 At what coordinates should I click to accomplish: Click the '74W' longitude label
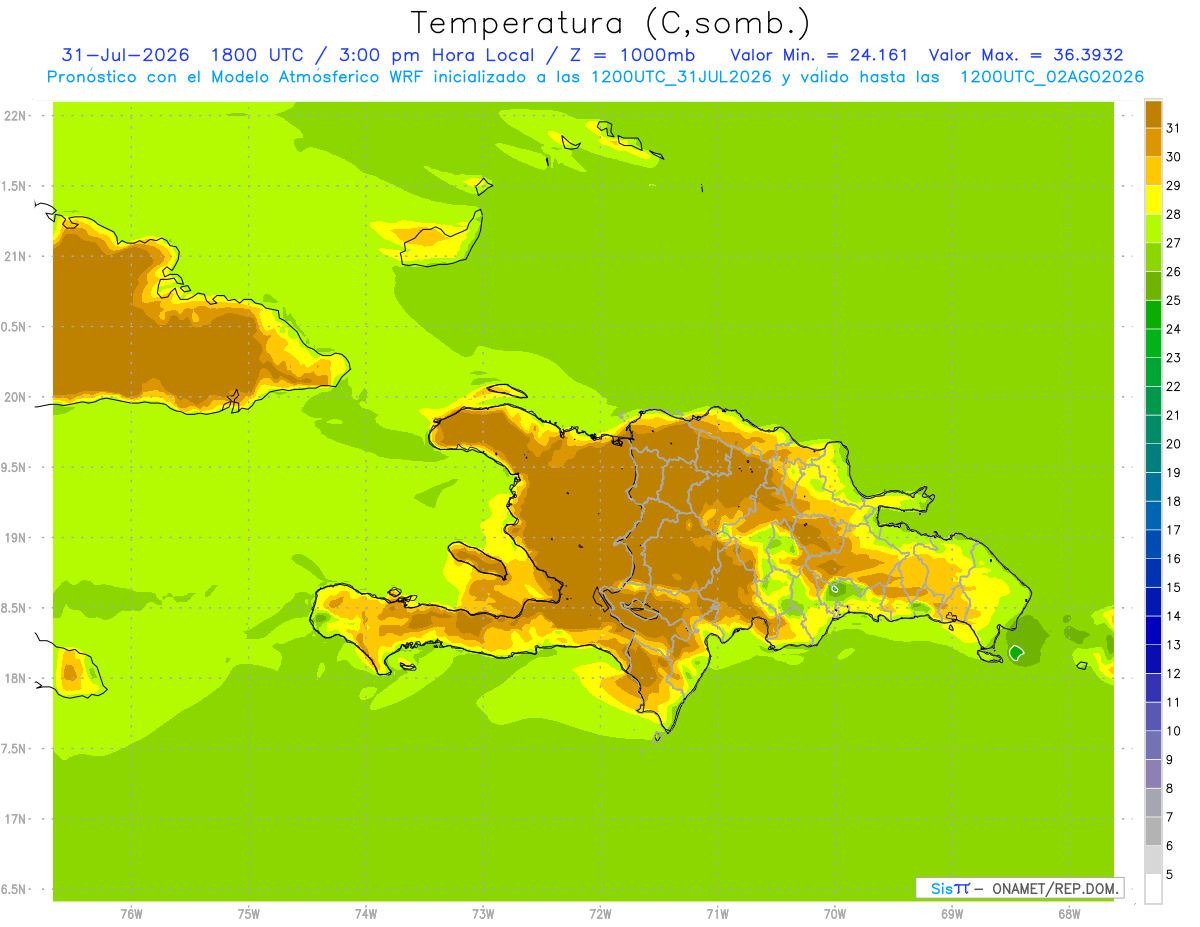[366, 914]
